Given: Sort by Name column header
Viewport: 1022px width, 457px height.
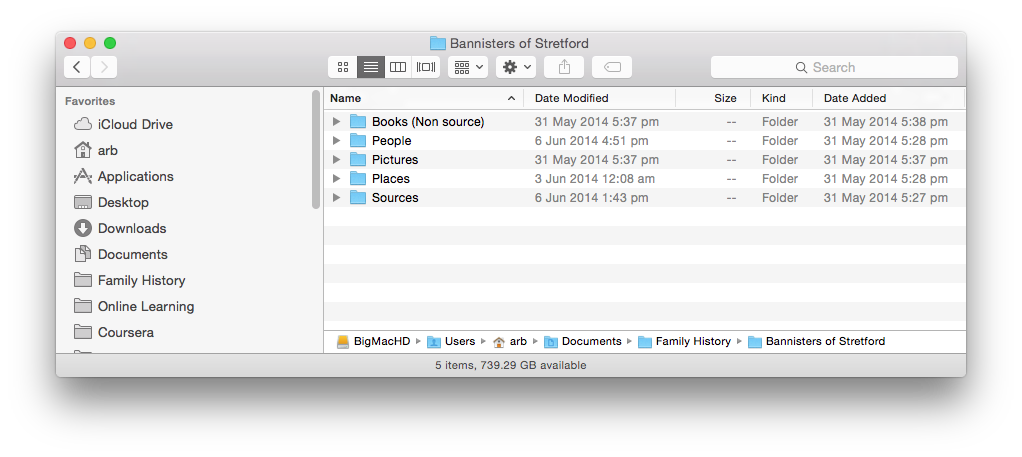Looking at the screenshot, I should point(424,98).
